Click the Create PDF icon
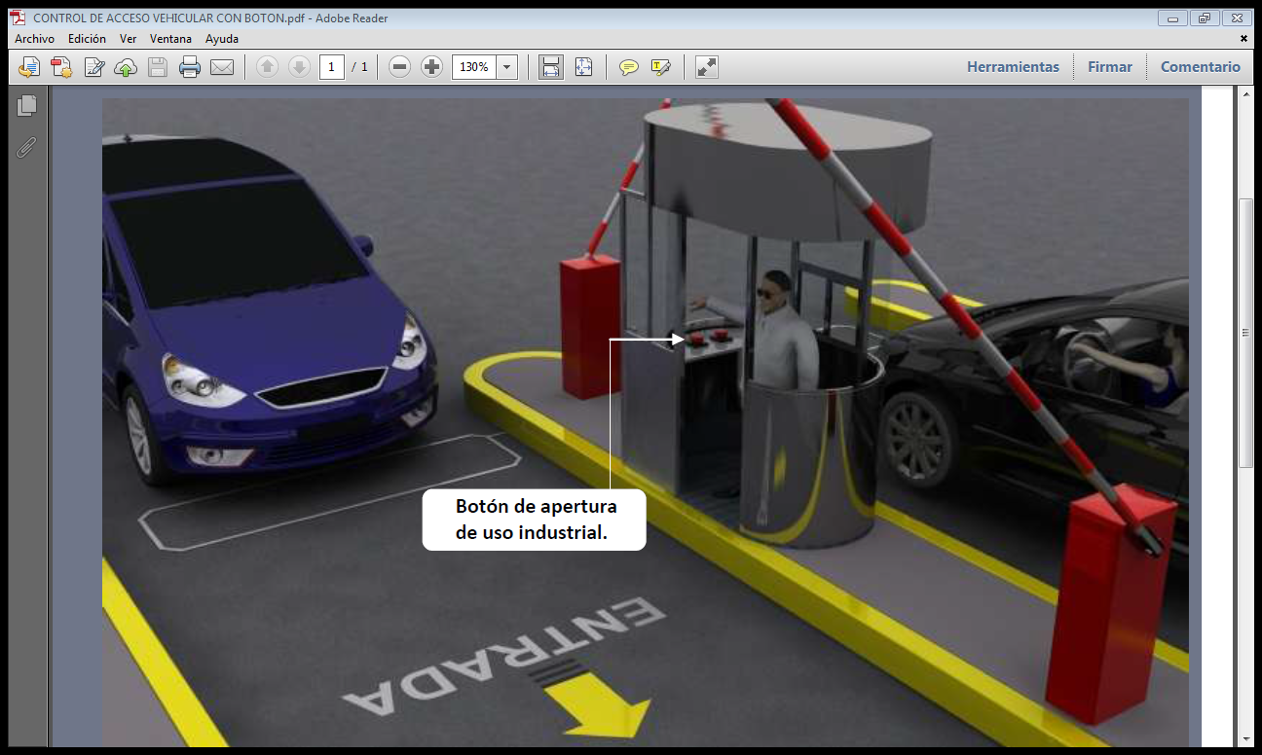Image resolution: width=1262 pixels, height=755 pixels. pyautogui.click(x=61, y=67)
